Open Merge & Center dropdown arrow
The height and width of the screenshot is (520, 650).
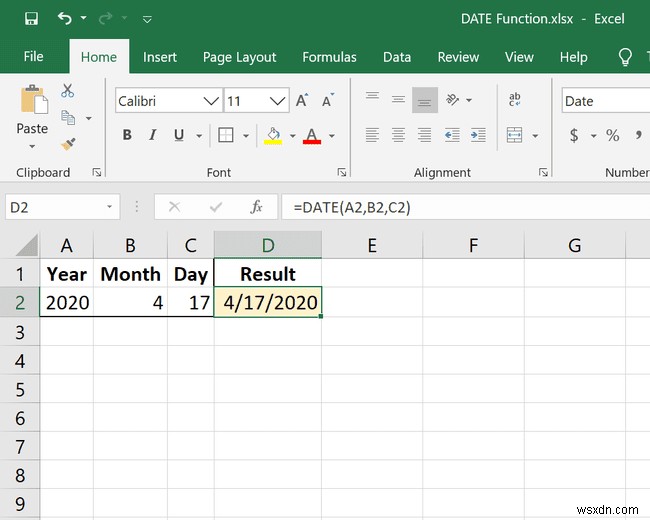(x=535, y=136)
